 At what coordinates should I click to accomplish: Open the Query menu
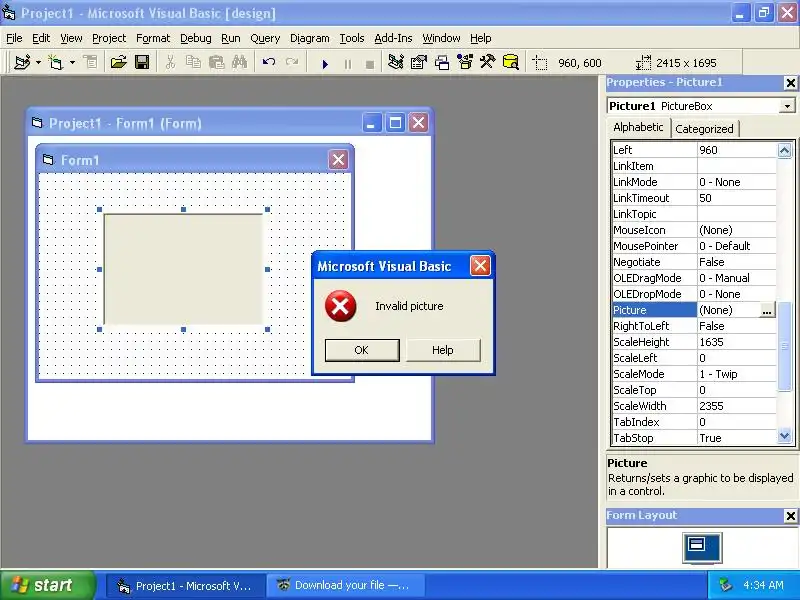[x=265, y=38]
